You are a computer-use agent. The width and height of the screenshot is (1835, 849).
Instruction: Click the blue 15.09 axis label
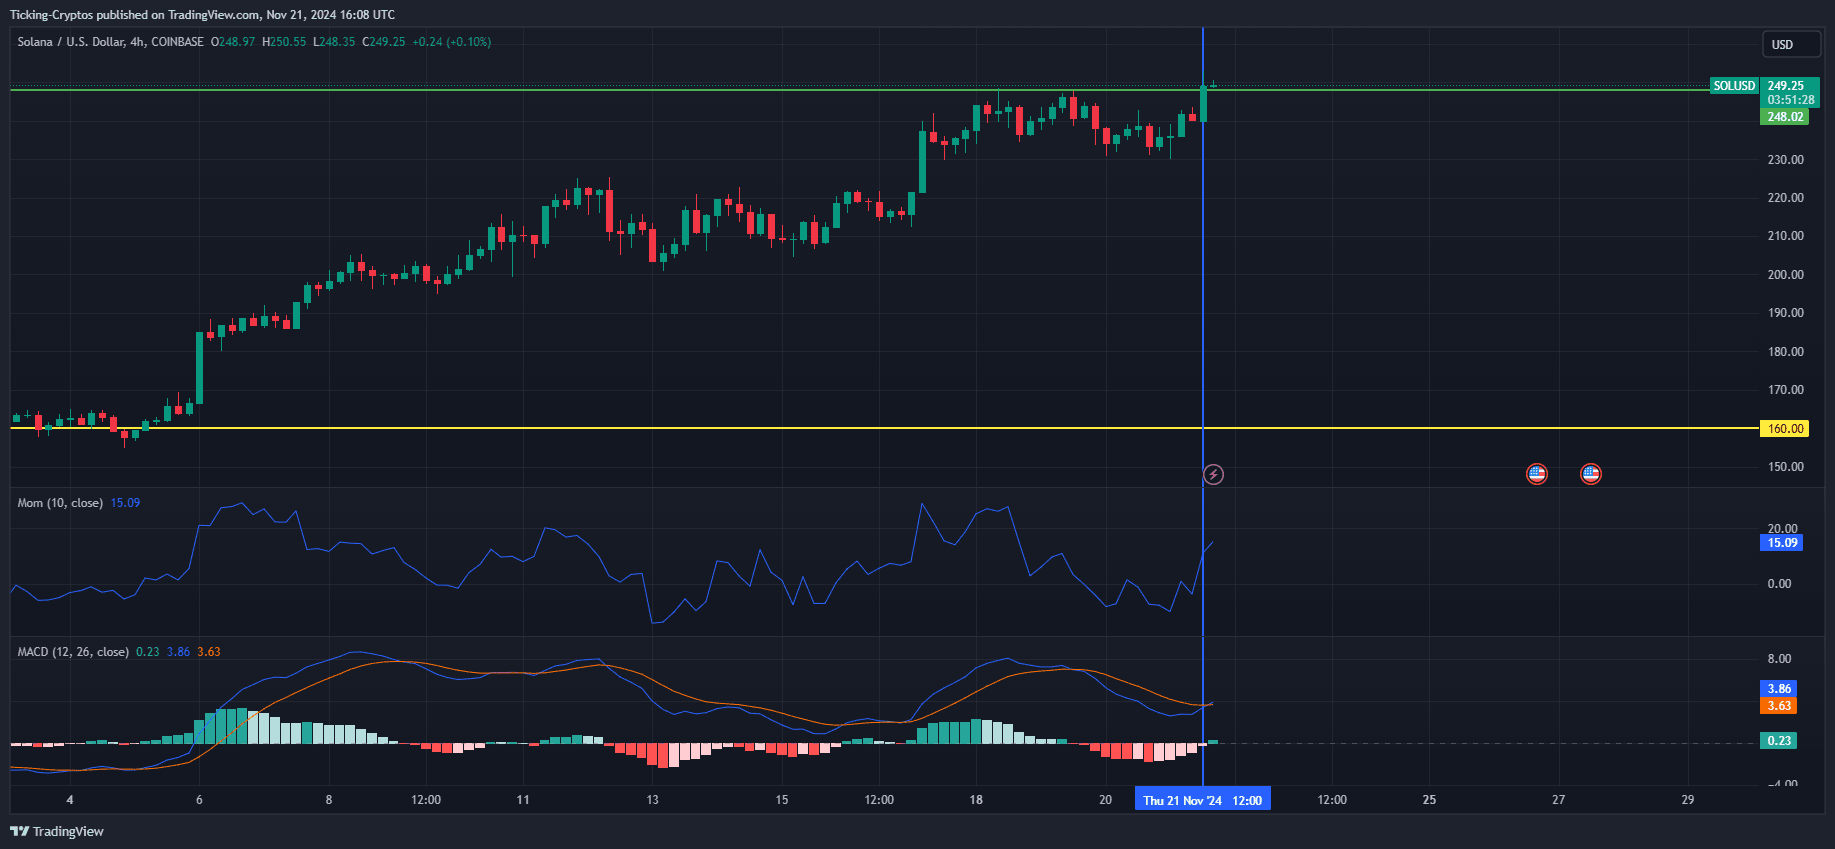tap(1781, 543)
